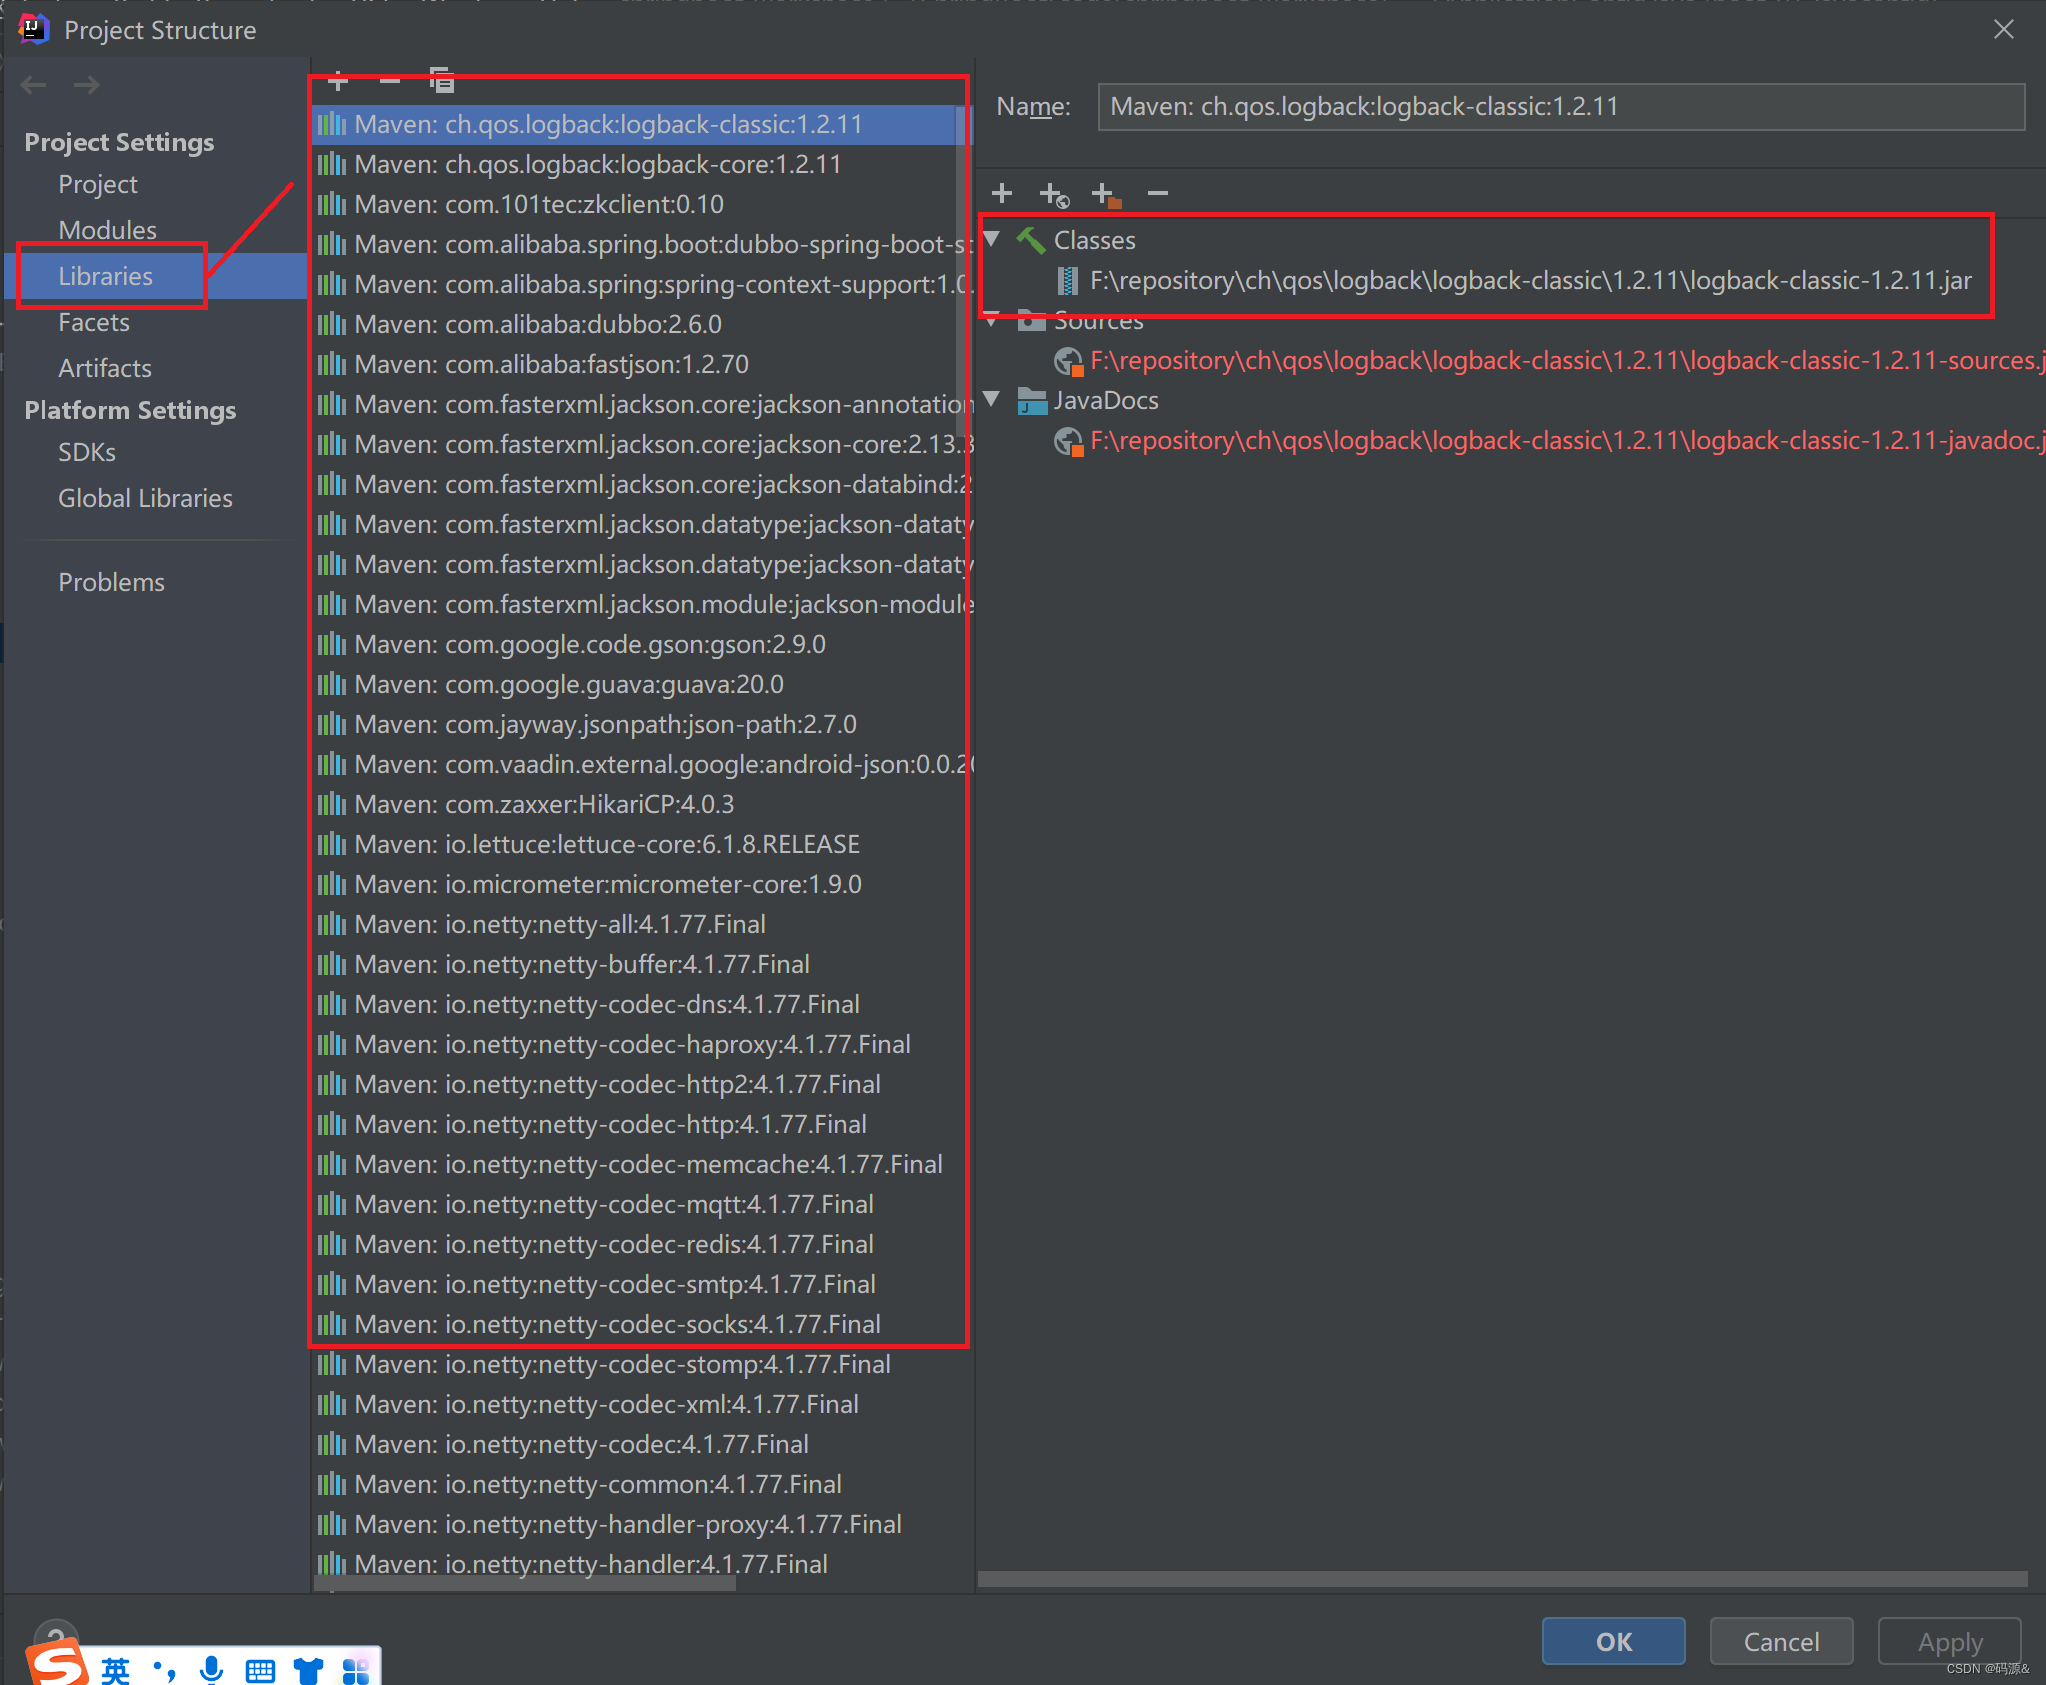Click the specify documentation URL icon
The image size is (2046, 1685).
[1054, 194]
